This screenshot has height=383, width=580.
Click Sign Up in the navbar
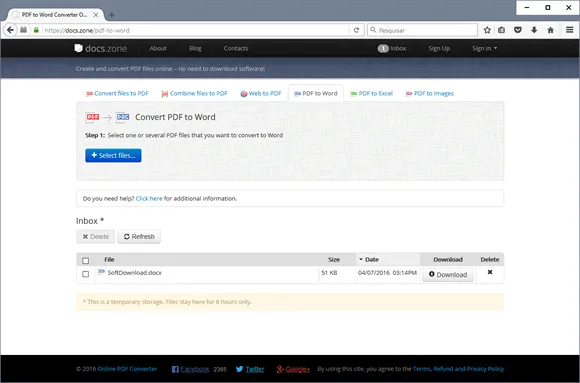pos(439,48)
